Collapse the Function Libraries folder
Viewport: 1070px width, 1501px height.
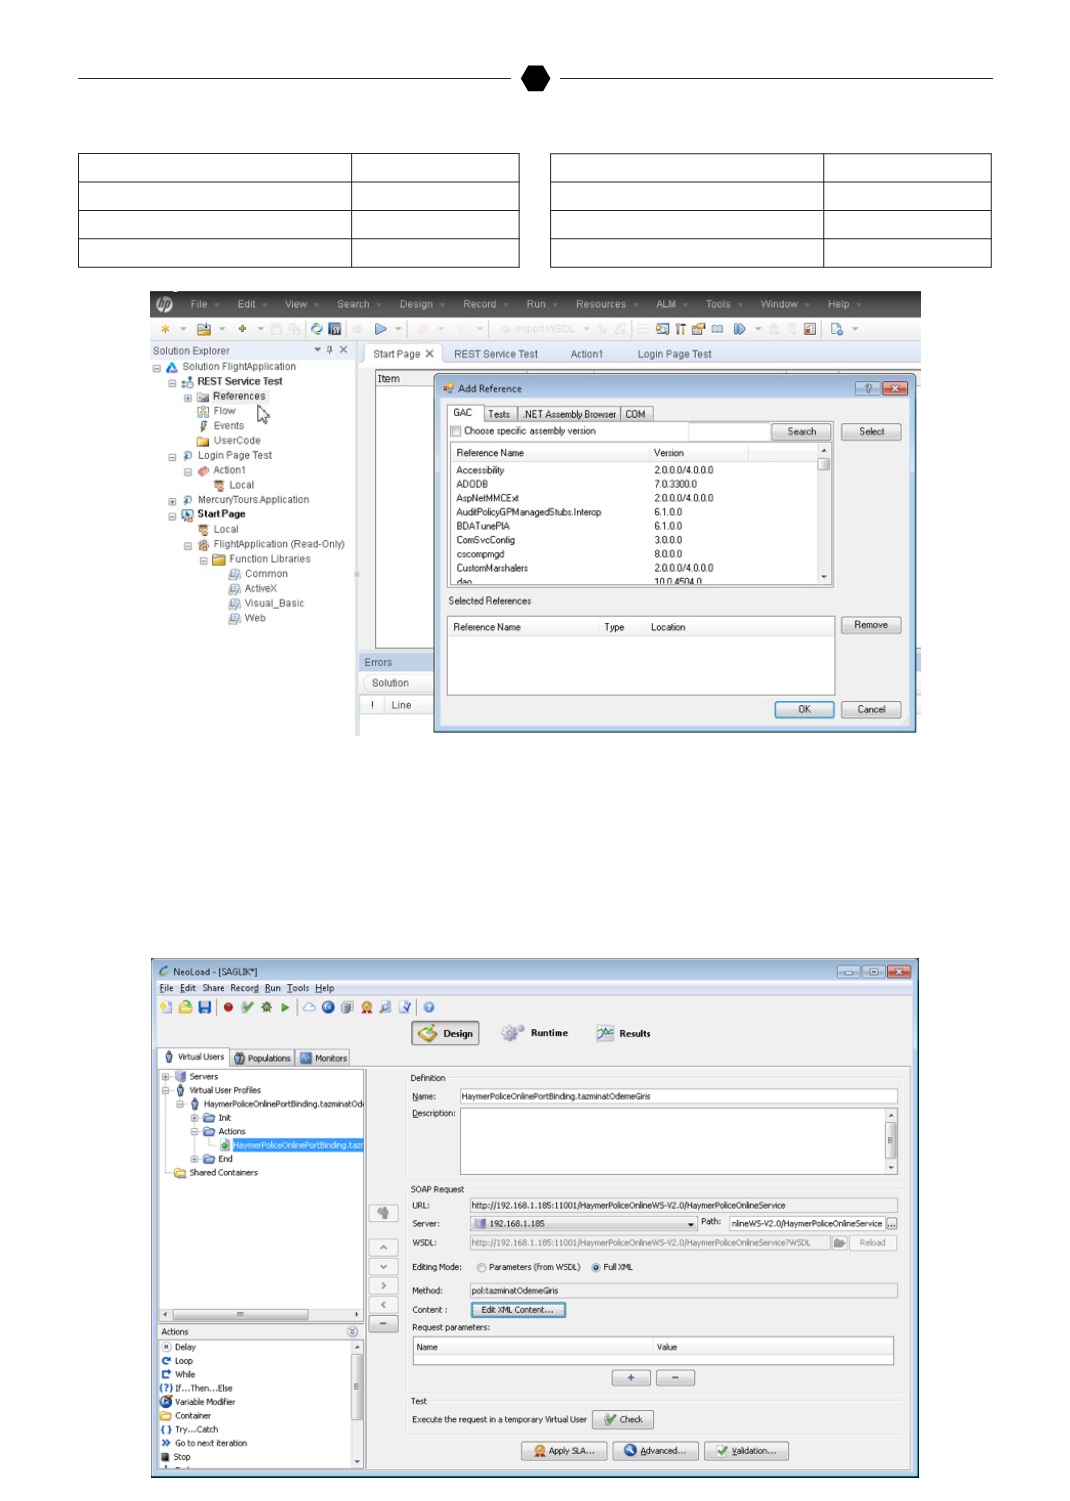tap(204, 561)
